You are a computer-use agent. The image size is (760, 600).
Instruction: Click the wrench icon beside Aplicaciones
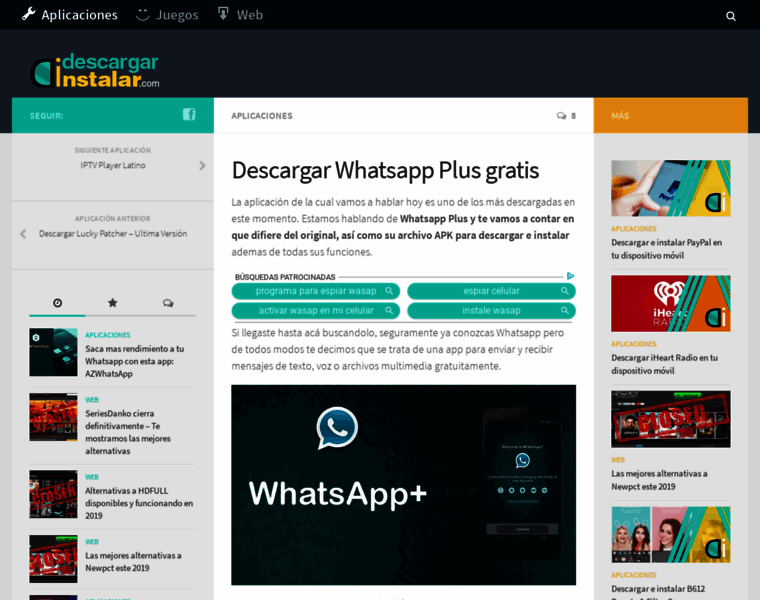(x=29, y=14)
